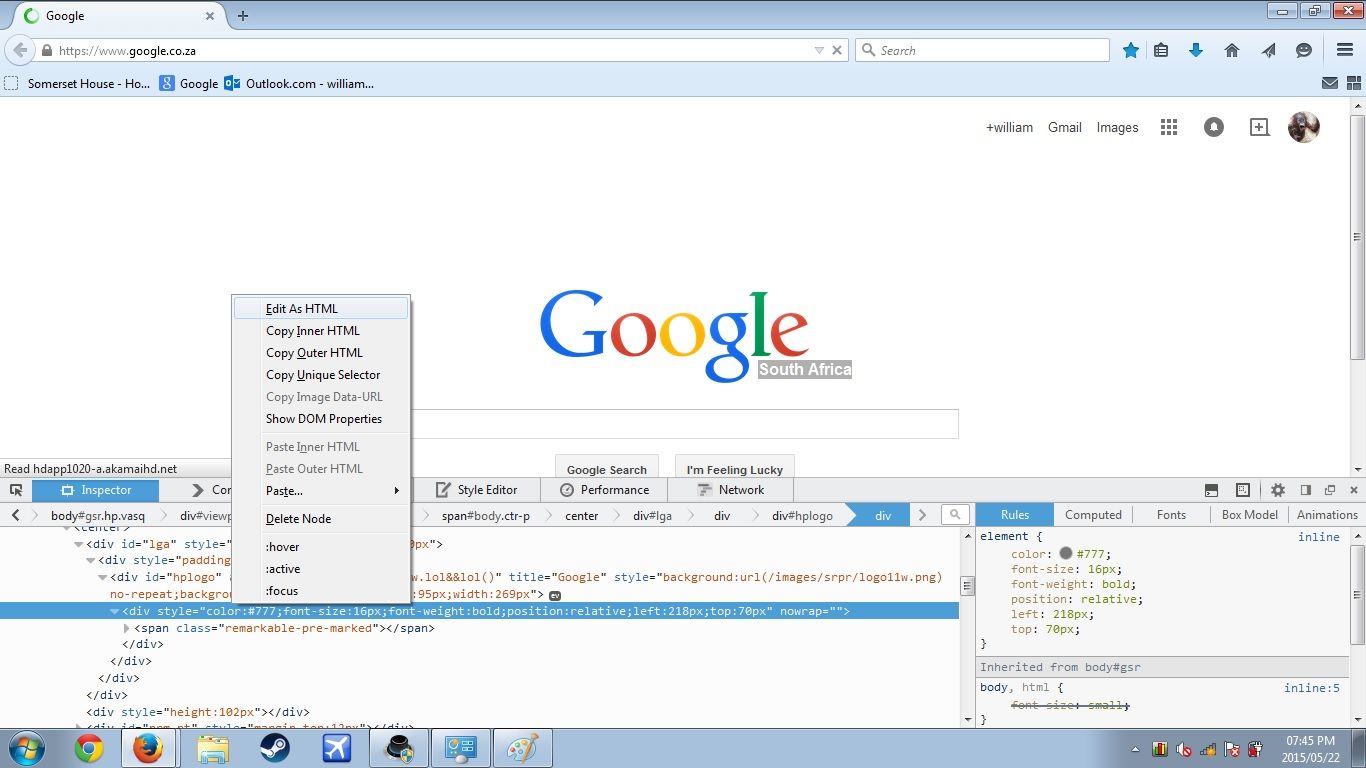Open the Paste submenu arrow
Viewport: 1366px width, 768px height.
pyautogui.click(x=398, y=491)
